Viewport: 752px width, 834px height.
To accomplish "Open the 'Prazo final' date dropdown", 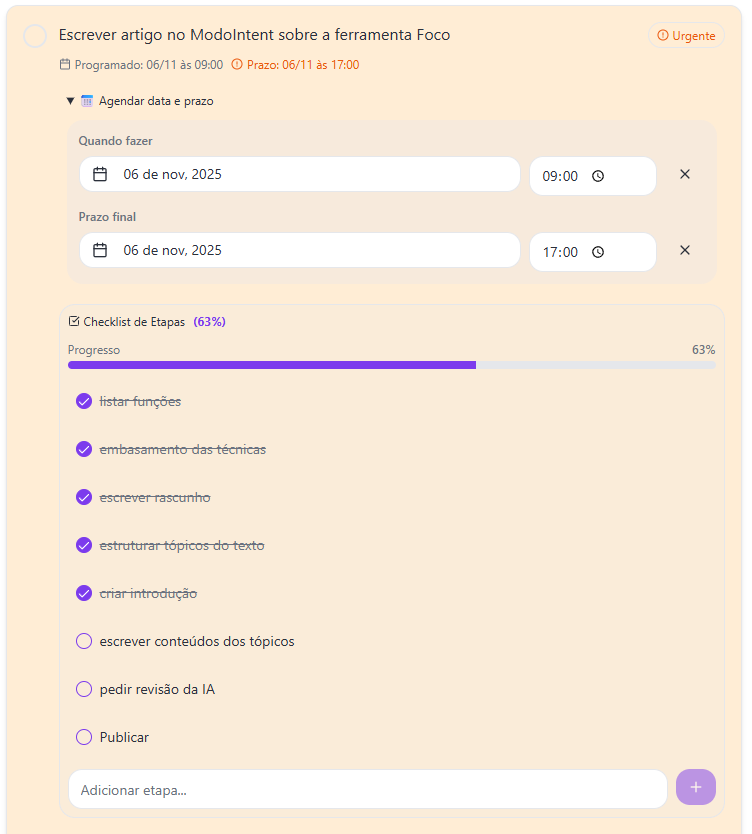I will point(300,250).
